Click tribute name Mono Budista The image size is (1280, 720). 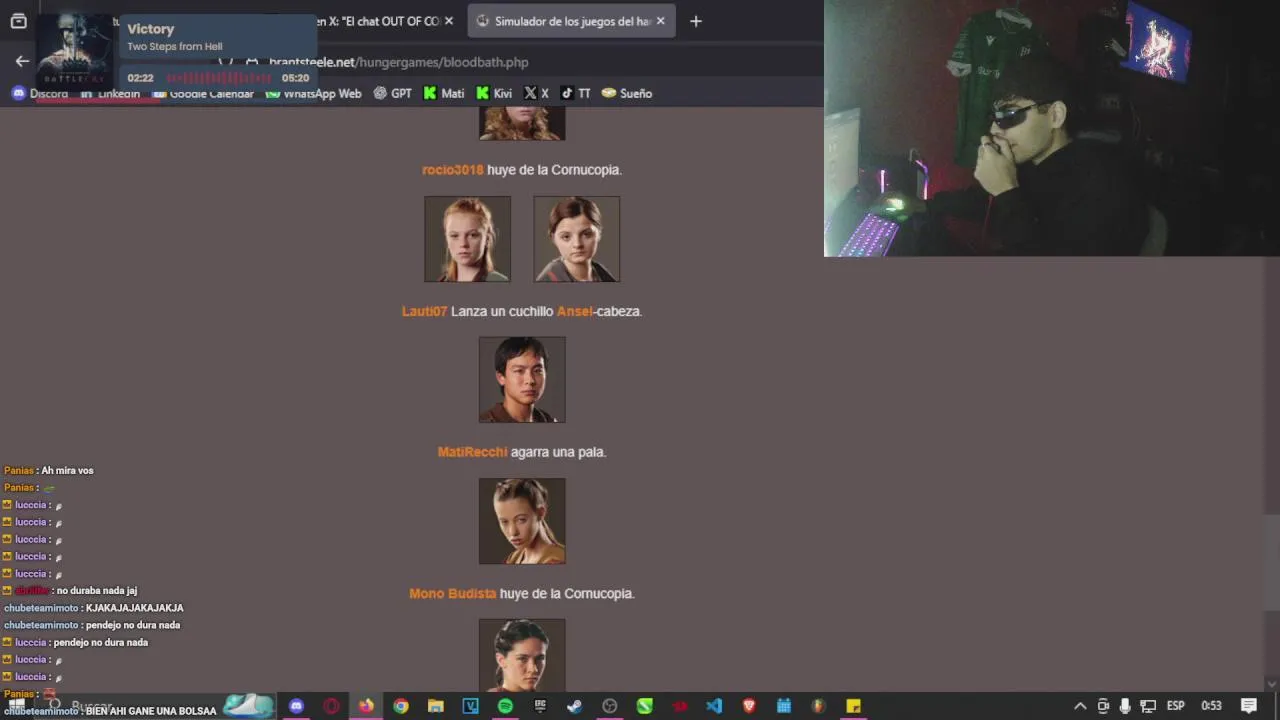point(452,593)
